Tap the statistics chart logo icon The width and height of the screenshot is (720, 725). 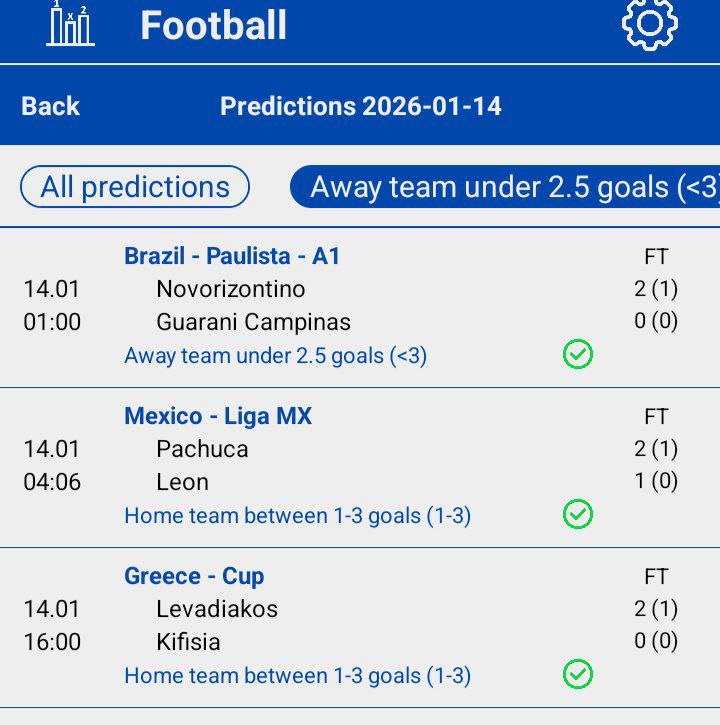[x=70, y=24]
